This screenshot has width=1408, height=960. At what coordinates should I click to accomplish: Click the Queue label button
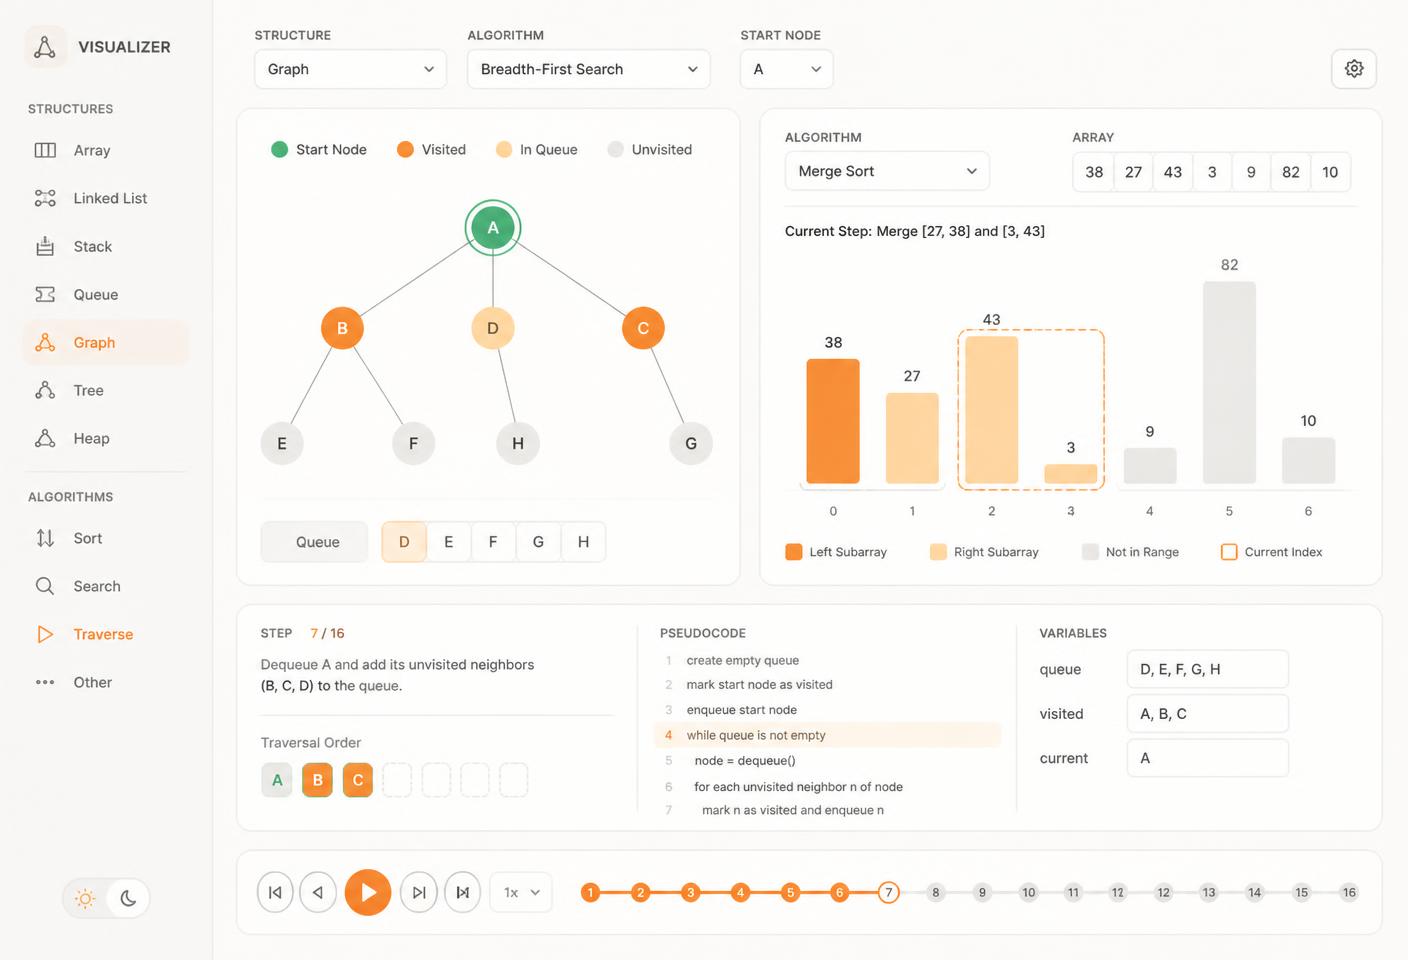coord(314,542)
